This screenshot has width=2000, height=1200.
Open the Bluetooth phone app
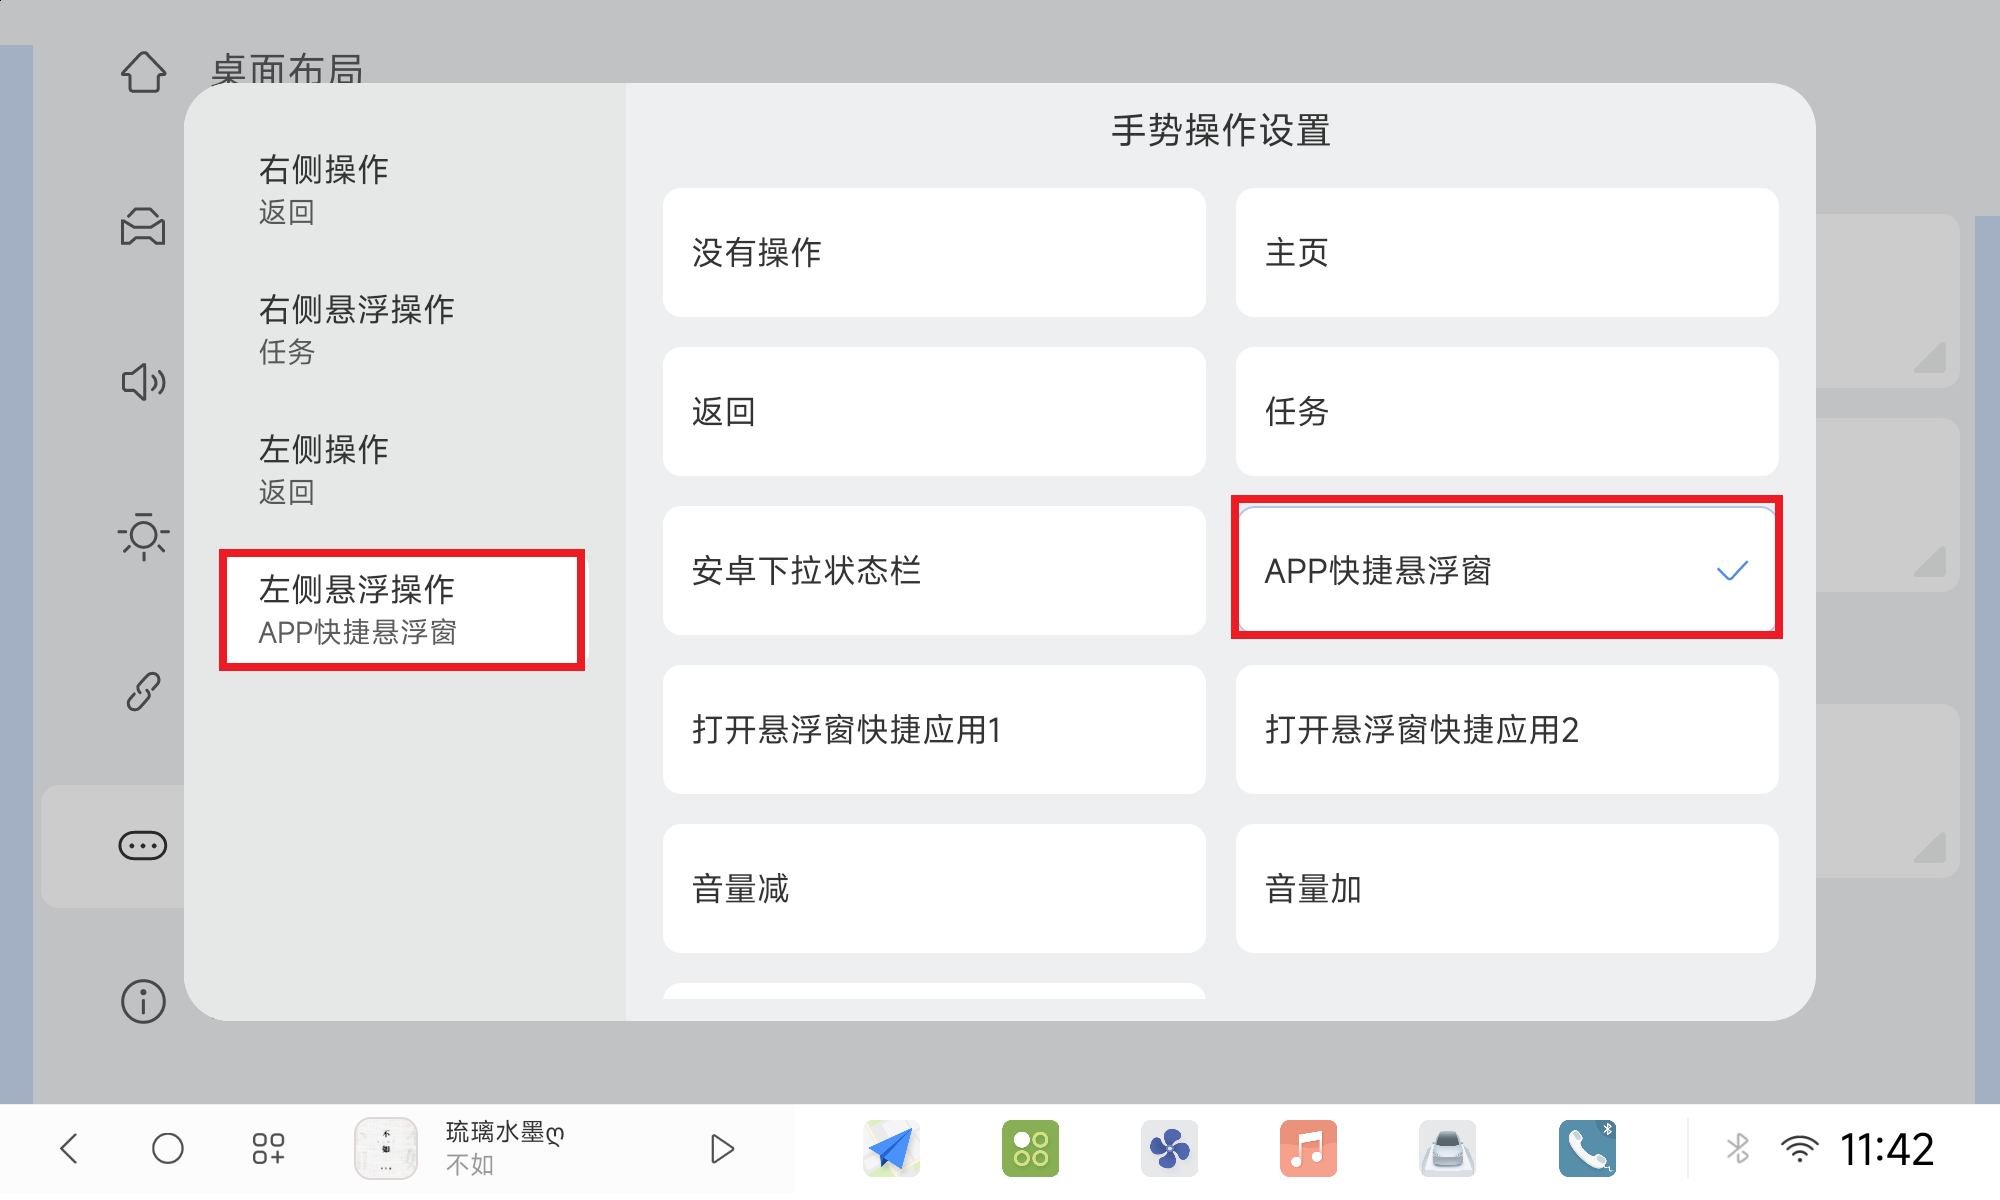(x=1586, y=1148)
